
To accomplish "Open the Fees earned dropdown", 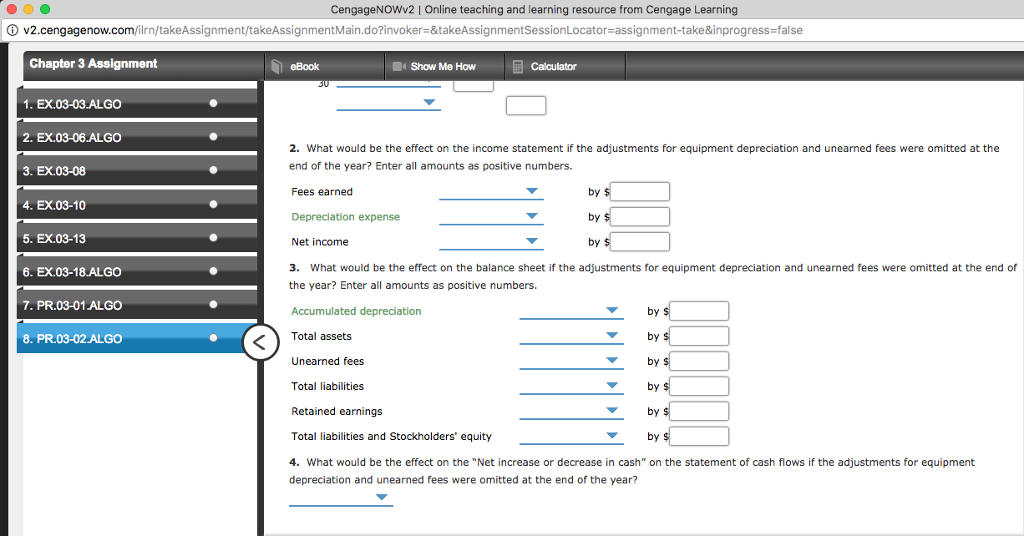I will pos(491,192).
